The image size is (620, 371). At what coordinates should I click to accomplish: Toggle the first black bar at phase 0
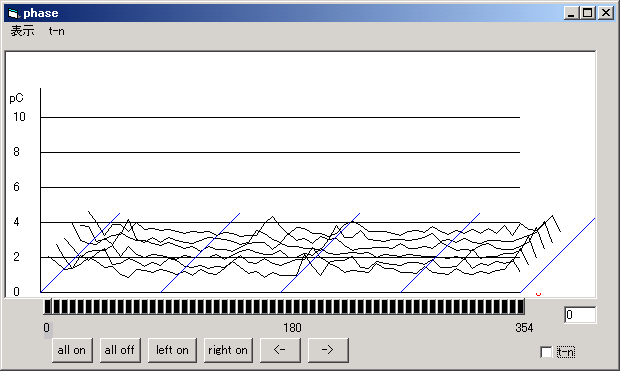point(47,307)
